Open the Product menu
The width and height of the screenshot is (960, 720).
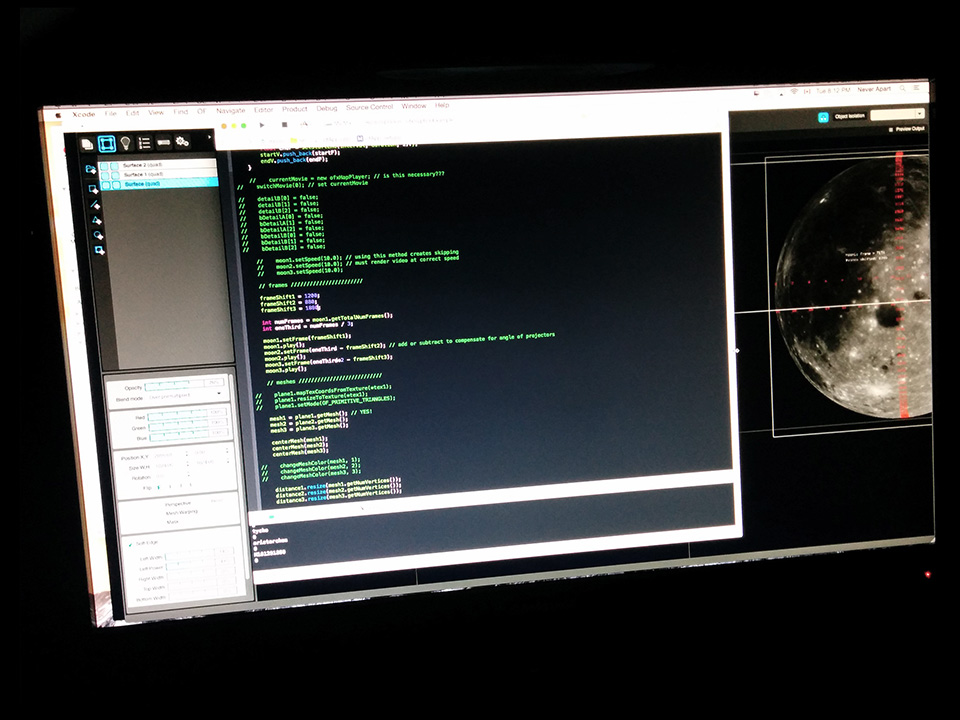295,108
